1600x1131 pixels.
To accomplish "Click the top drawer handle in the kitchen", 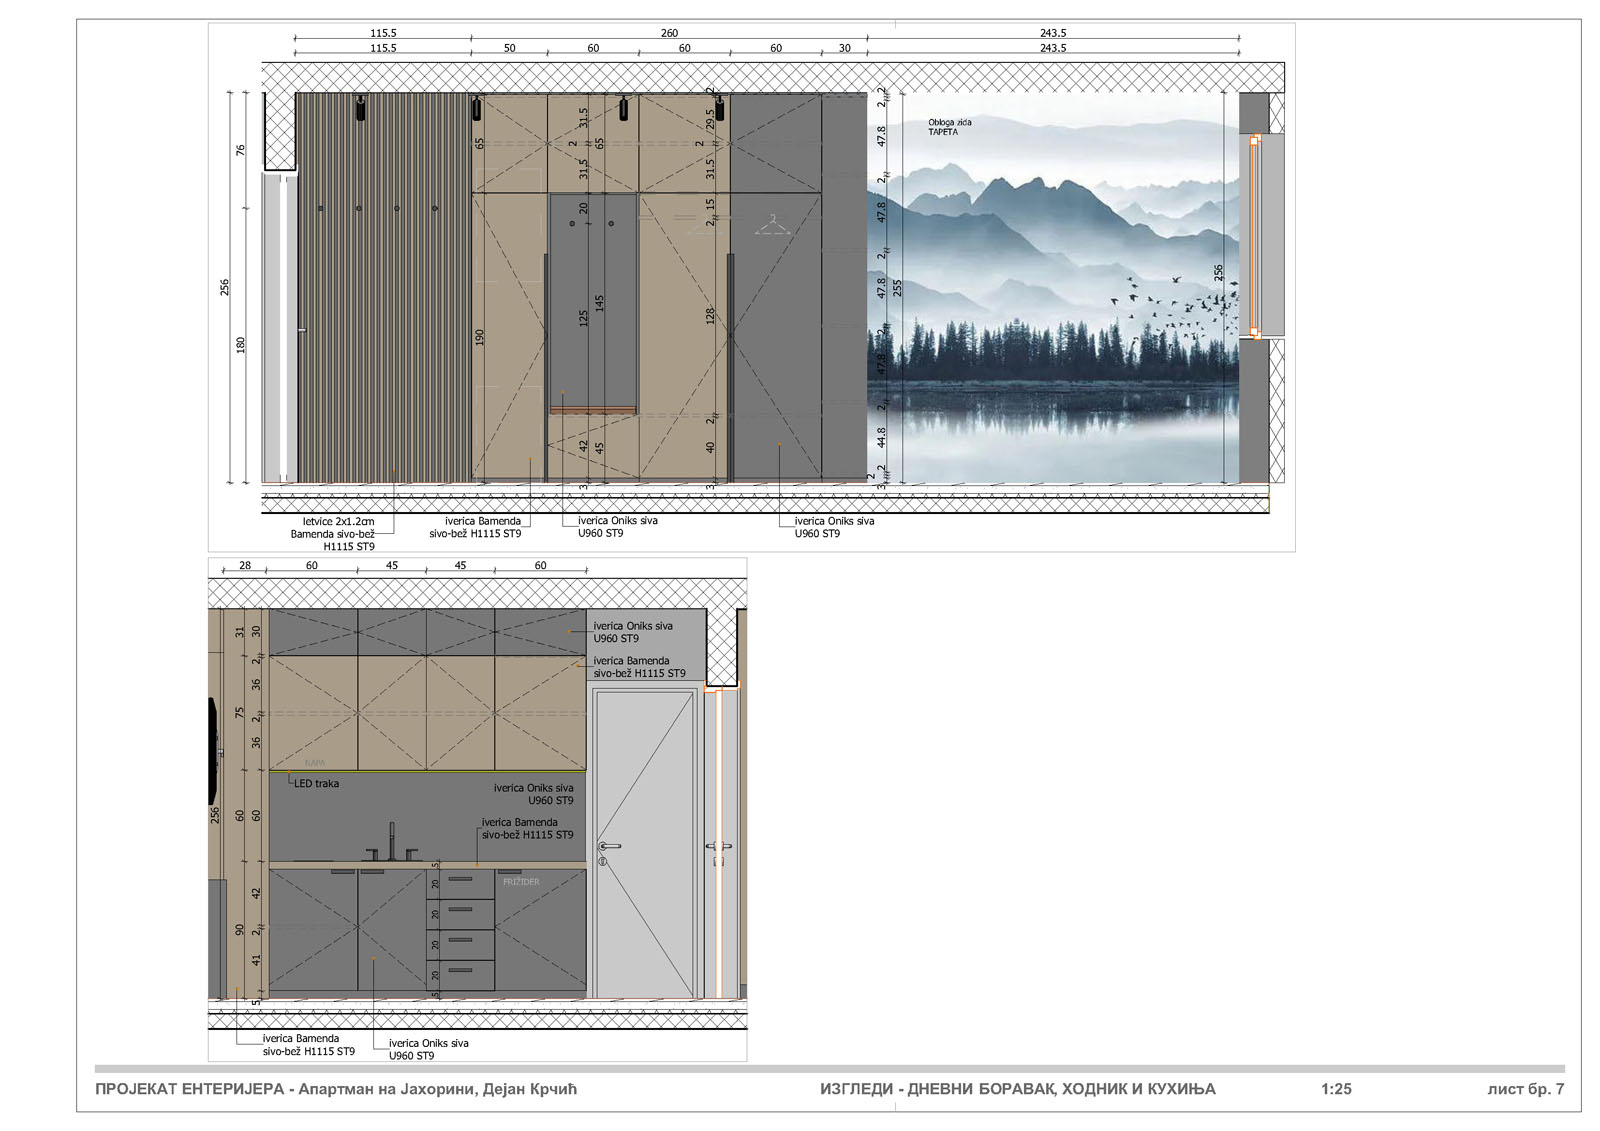I will (460, 879).
